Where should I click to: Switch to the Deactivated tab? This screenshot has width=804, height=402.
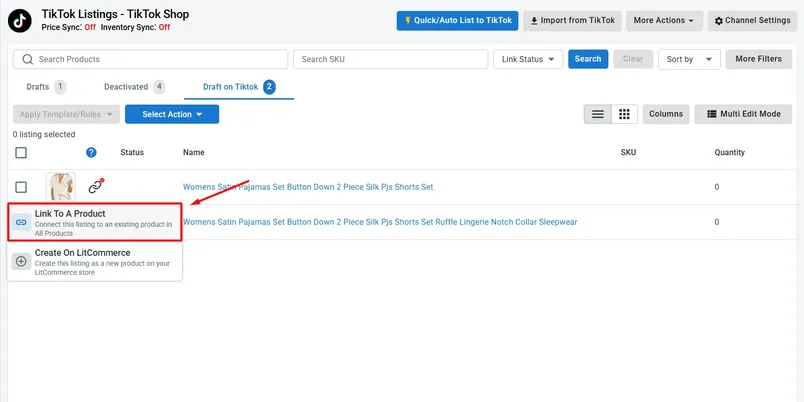click(134, 87)
